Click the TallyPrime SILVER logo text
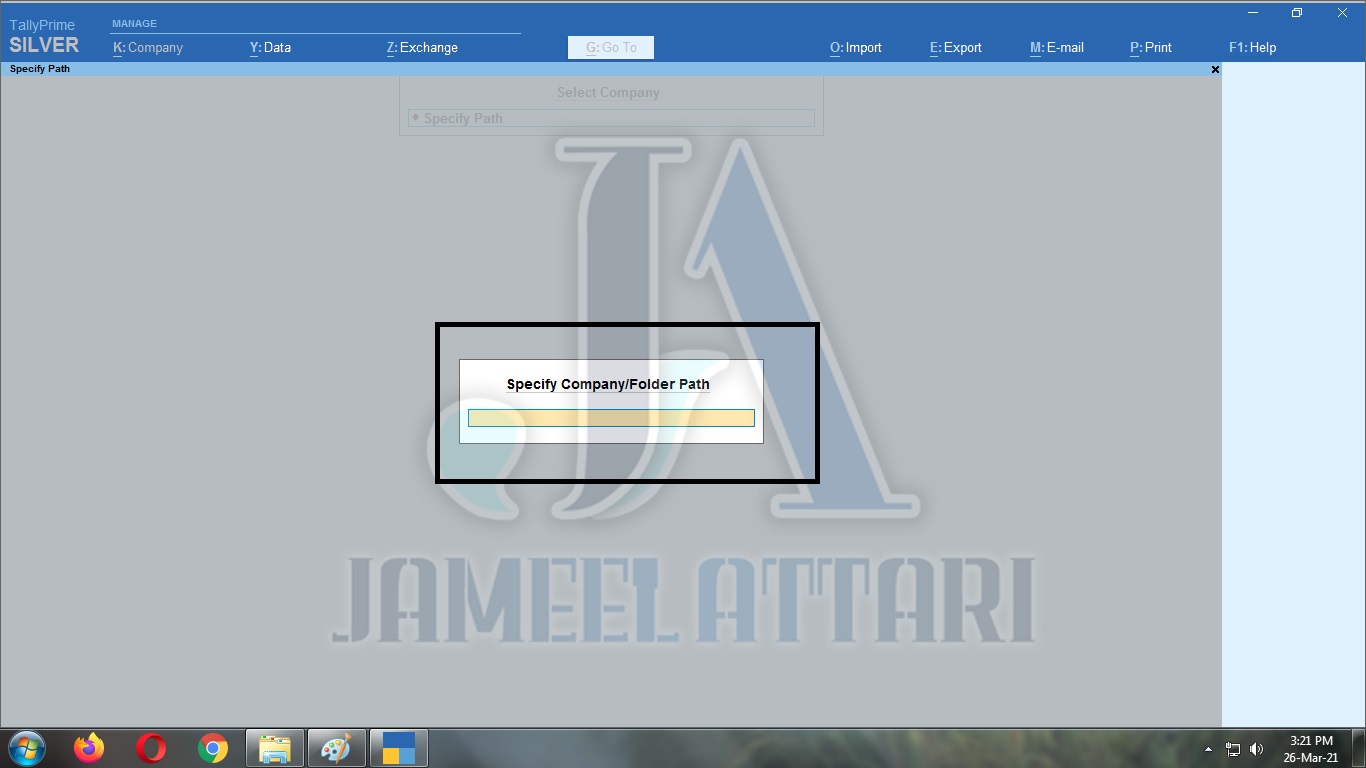1366x768 pixels. pyautogui.click(x=43, y=37)
